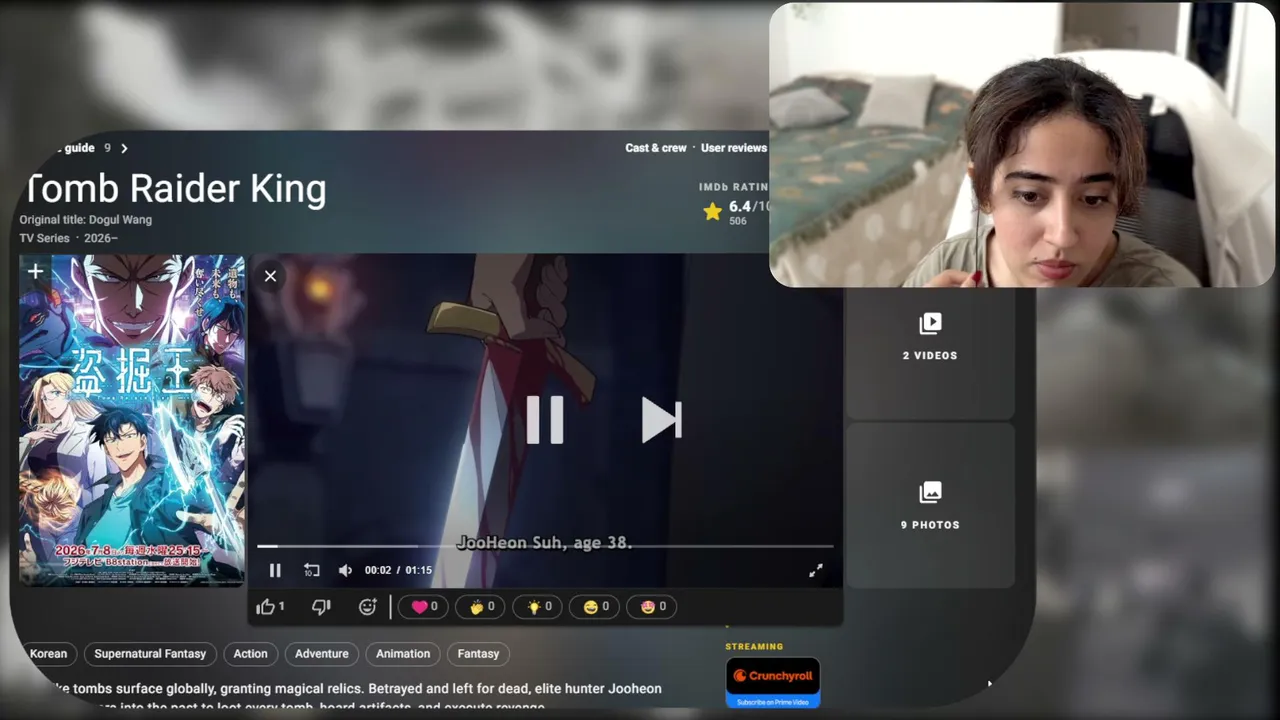Screen dimensions: 1280x720
Task: React with the heart-eyes emoji
Action: pyautogui.click(x=652, y=606)
